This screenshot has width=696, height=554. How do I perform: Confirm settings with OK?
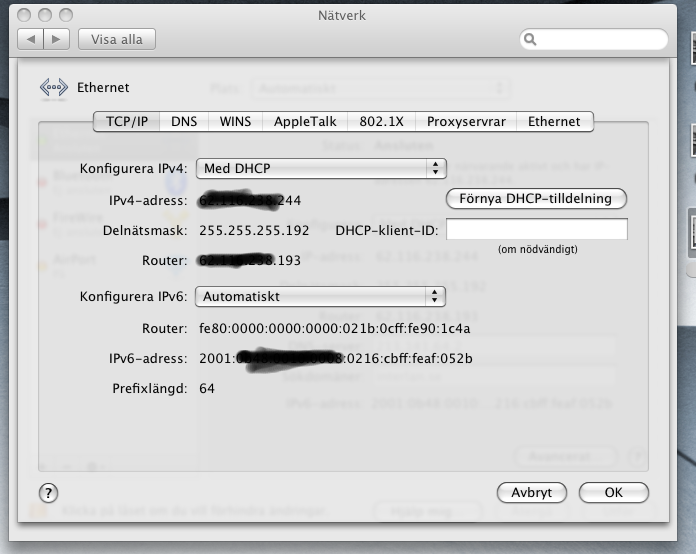613,493
